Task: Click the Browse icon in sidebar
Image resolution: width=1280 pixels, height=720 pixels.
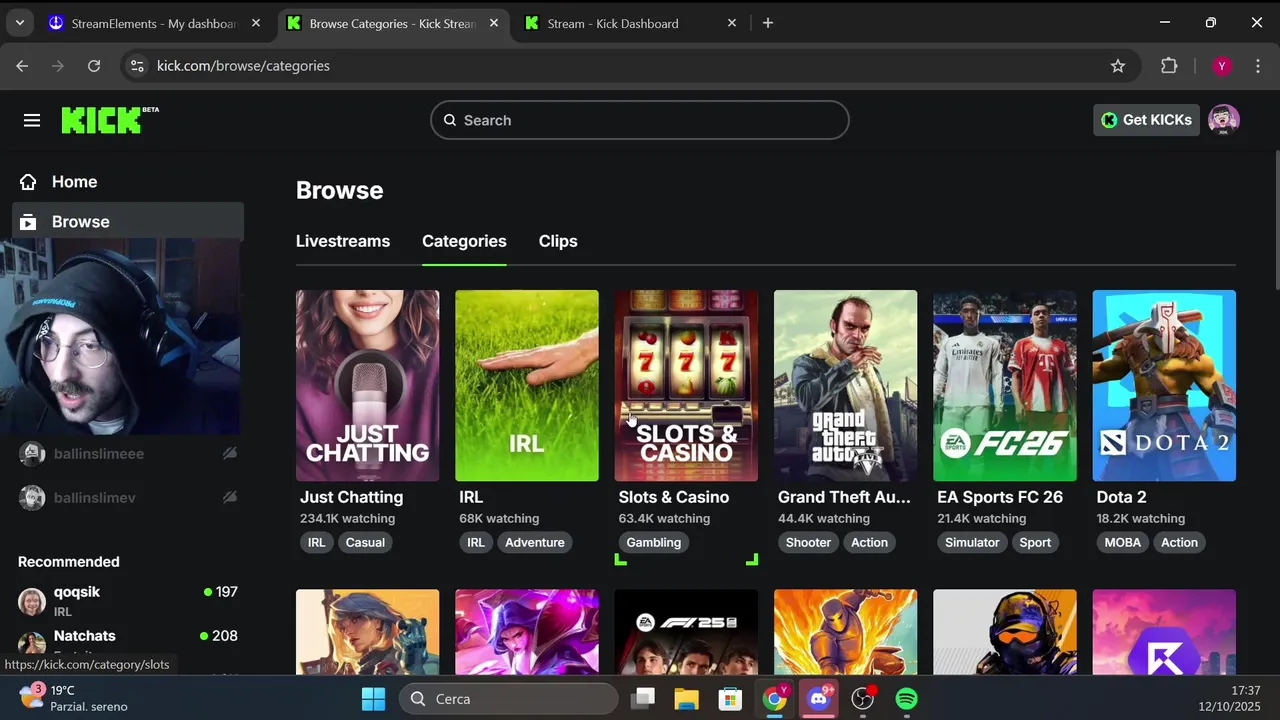Action: (x=28, y=222)
